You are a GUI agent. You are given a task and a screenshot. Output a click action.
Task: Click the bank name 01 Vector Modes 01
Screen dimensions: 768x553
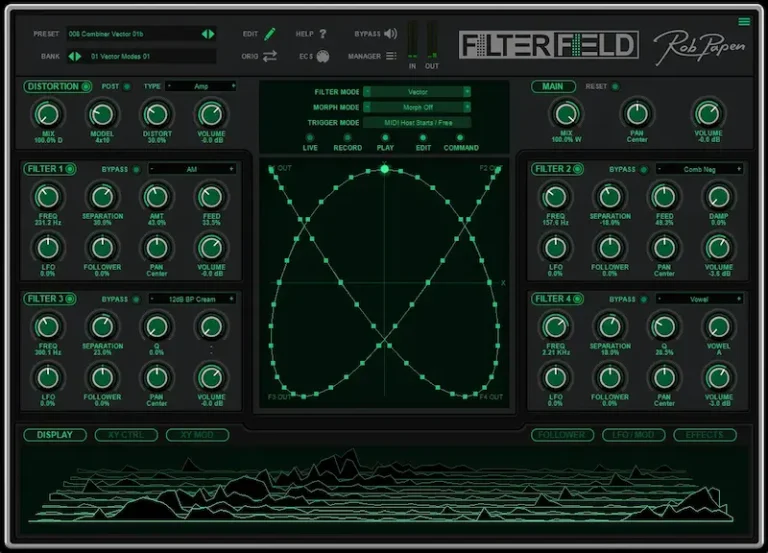tap(120, 56)
